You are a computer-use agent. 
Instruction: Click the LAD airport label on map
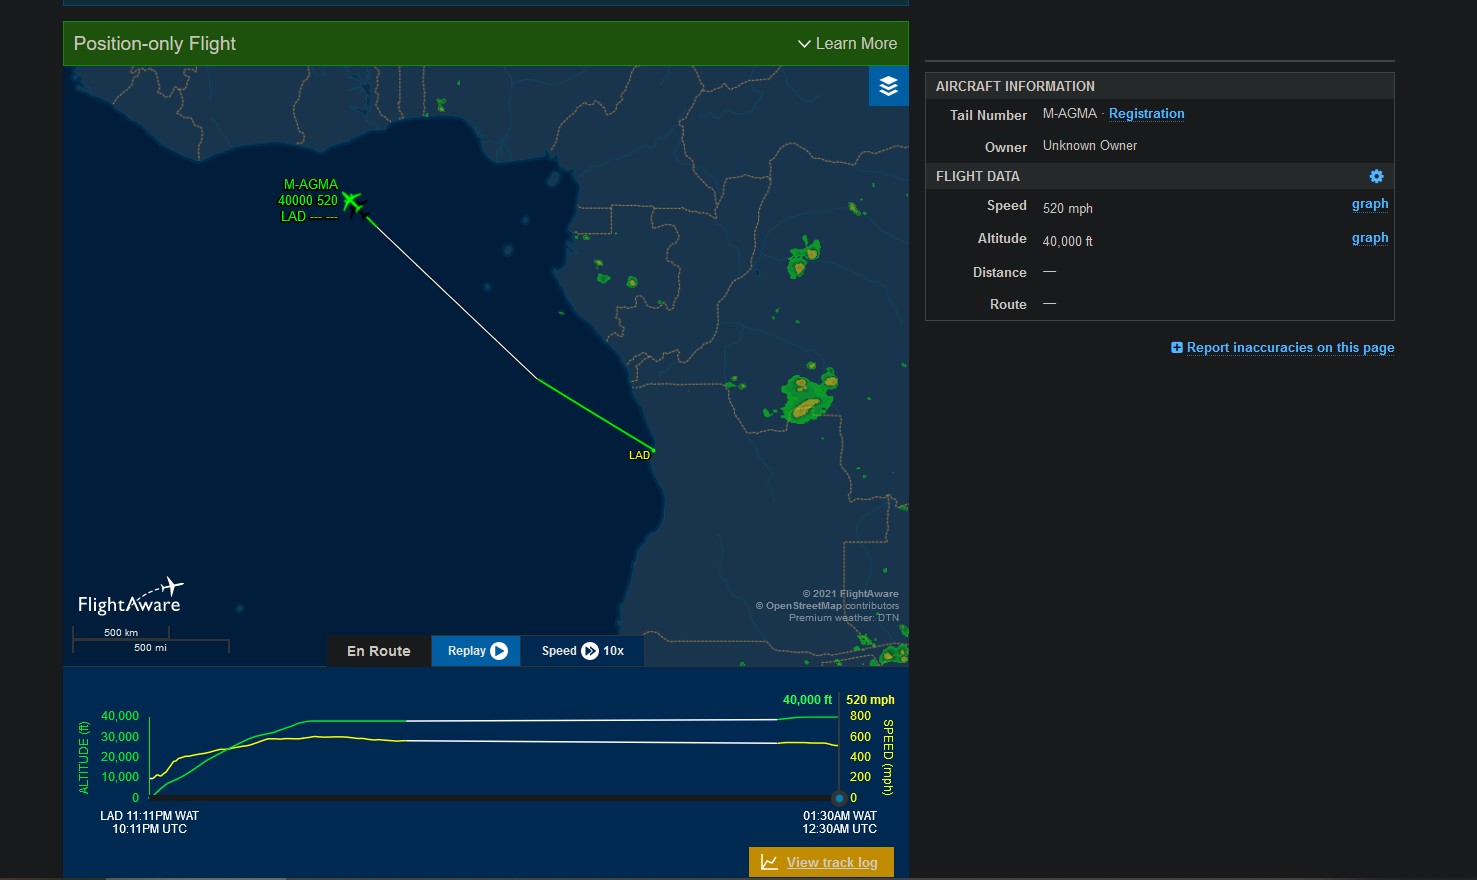click(639, 456)
